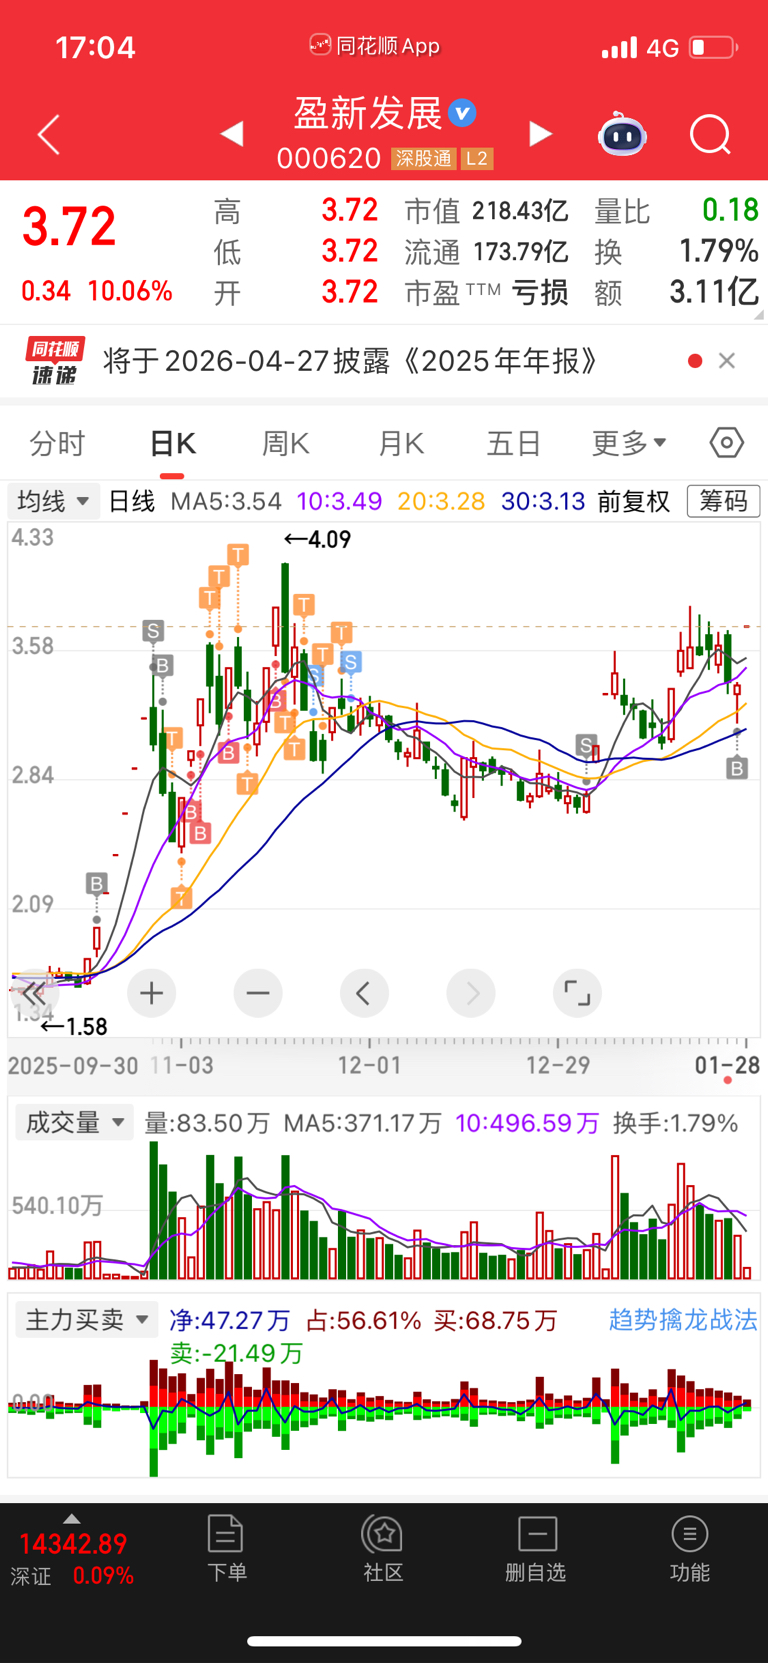Tap the back arrow in the header

(x=48, y=135)
